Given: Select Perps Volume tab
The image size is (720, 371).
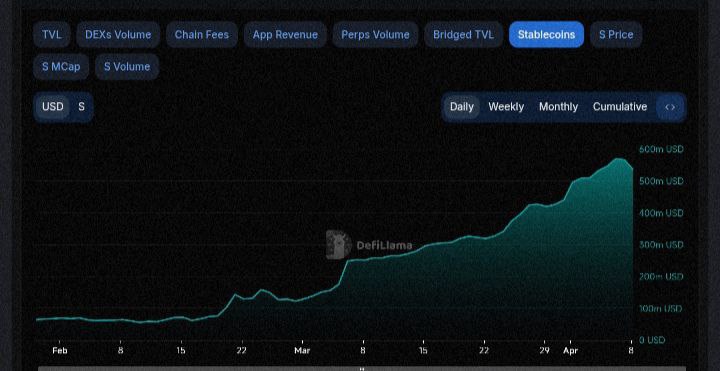Looking at the screenshot, I should (375, 34).
